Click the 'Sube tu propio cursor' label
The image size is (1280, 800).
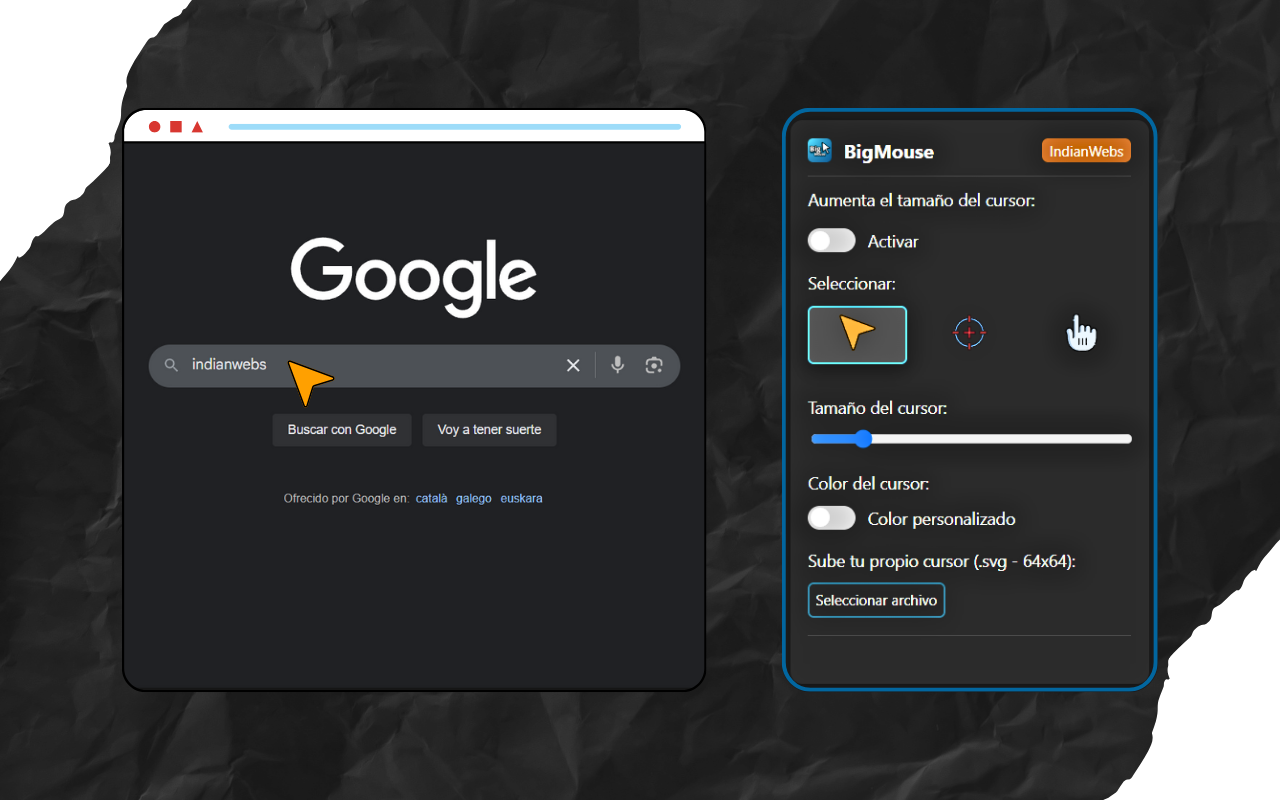[x=942, y=561]
